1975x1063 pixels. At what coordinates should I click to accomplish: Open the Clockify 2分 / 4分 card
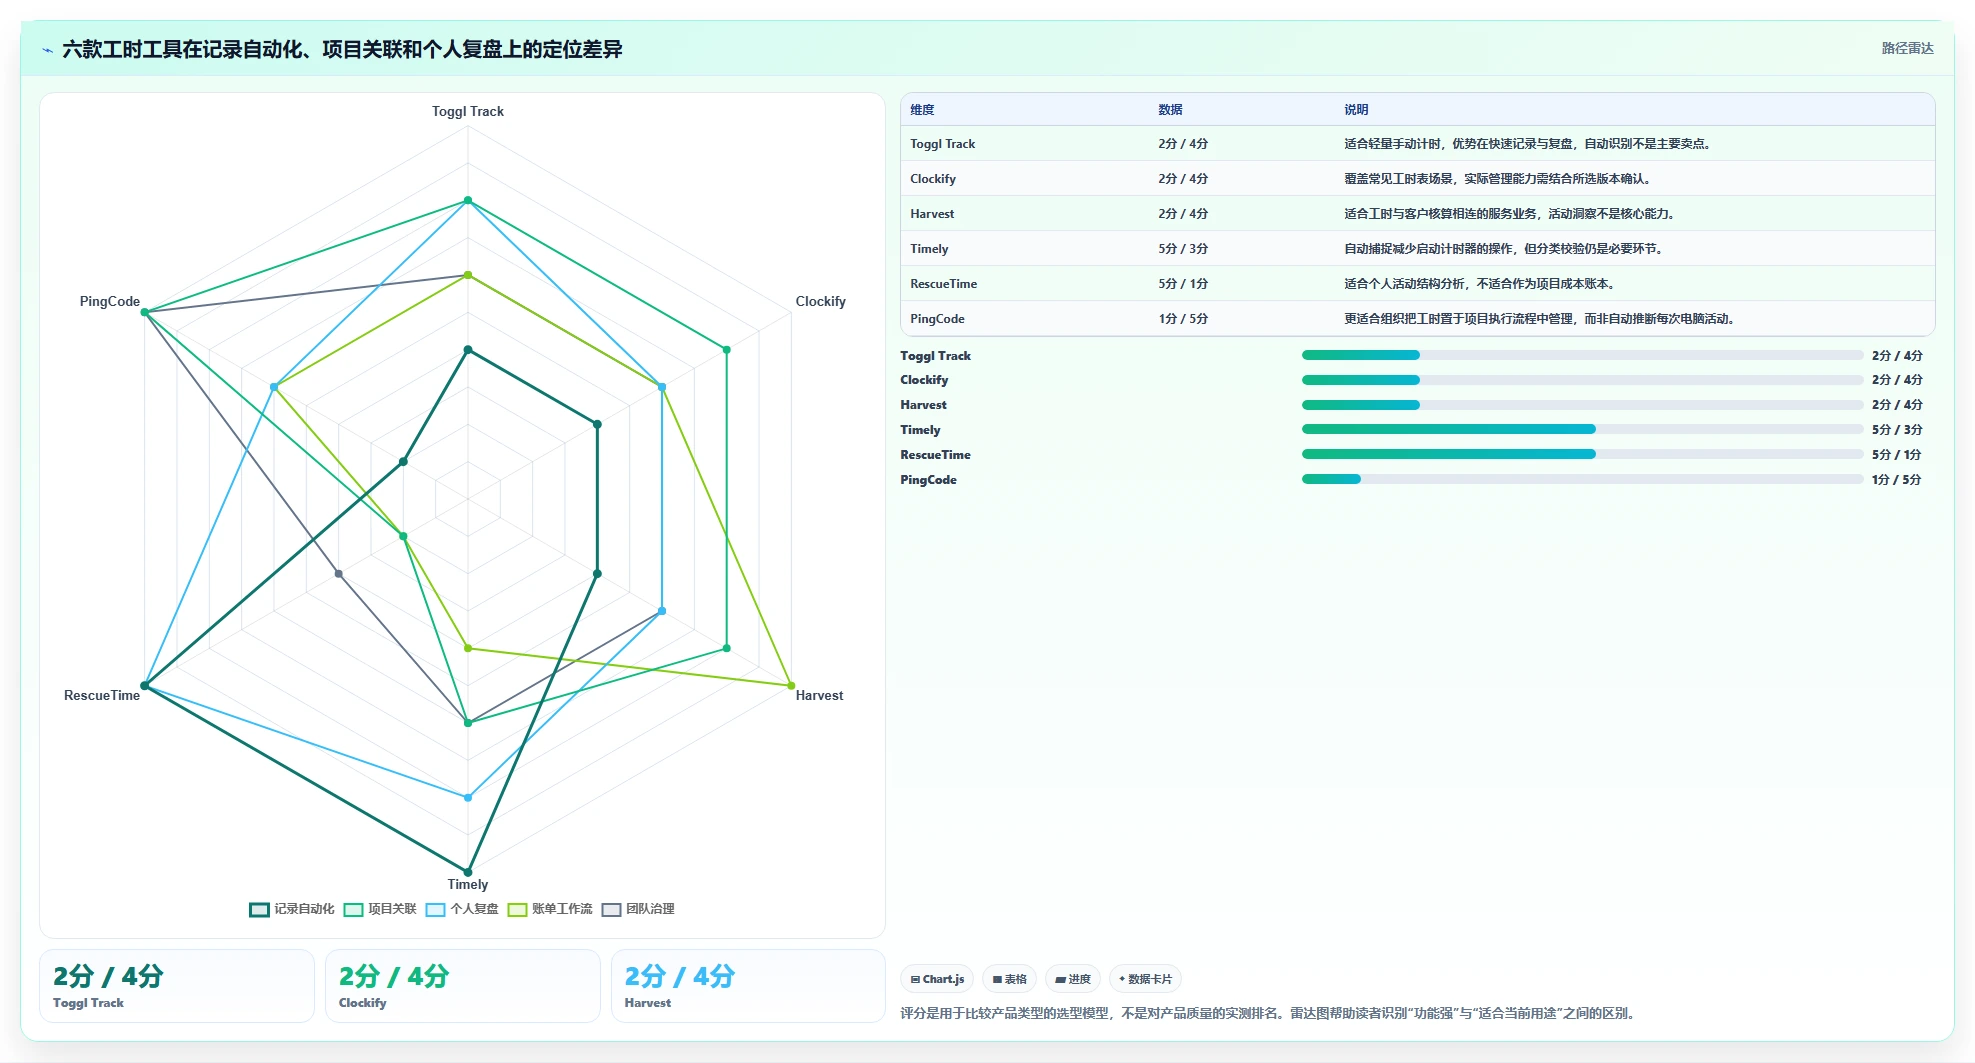(463, 986)
